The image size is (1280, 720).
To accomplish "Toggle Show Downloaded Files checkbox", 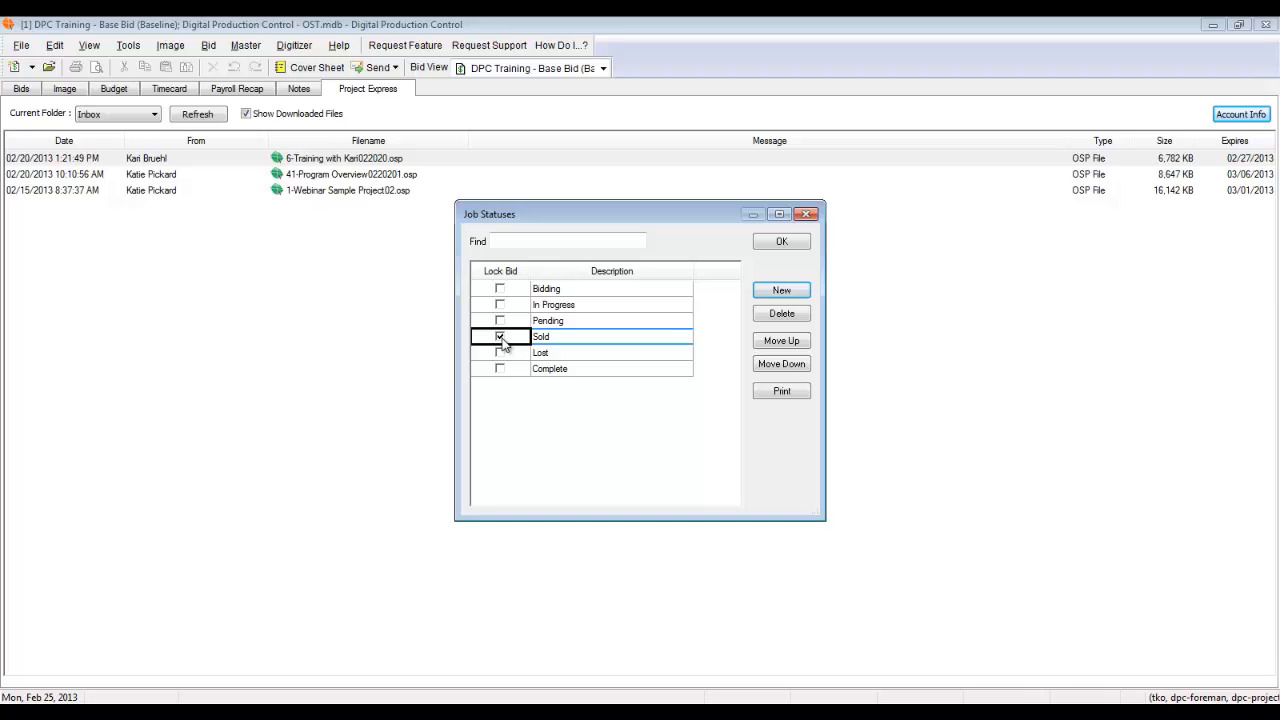I will coord(246,114).
